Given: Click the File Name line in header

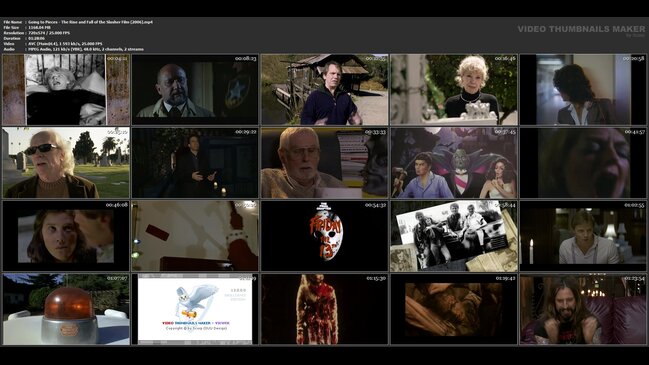Looking at the screenshot, I should click(78, 22).
